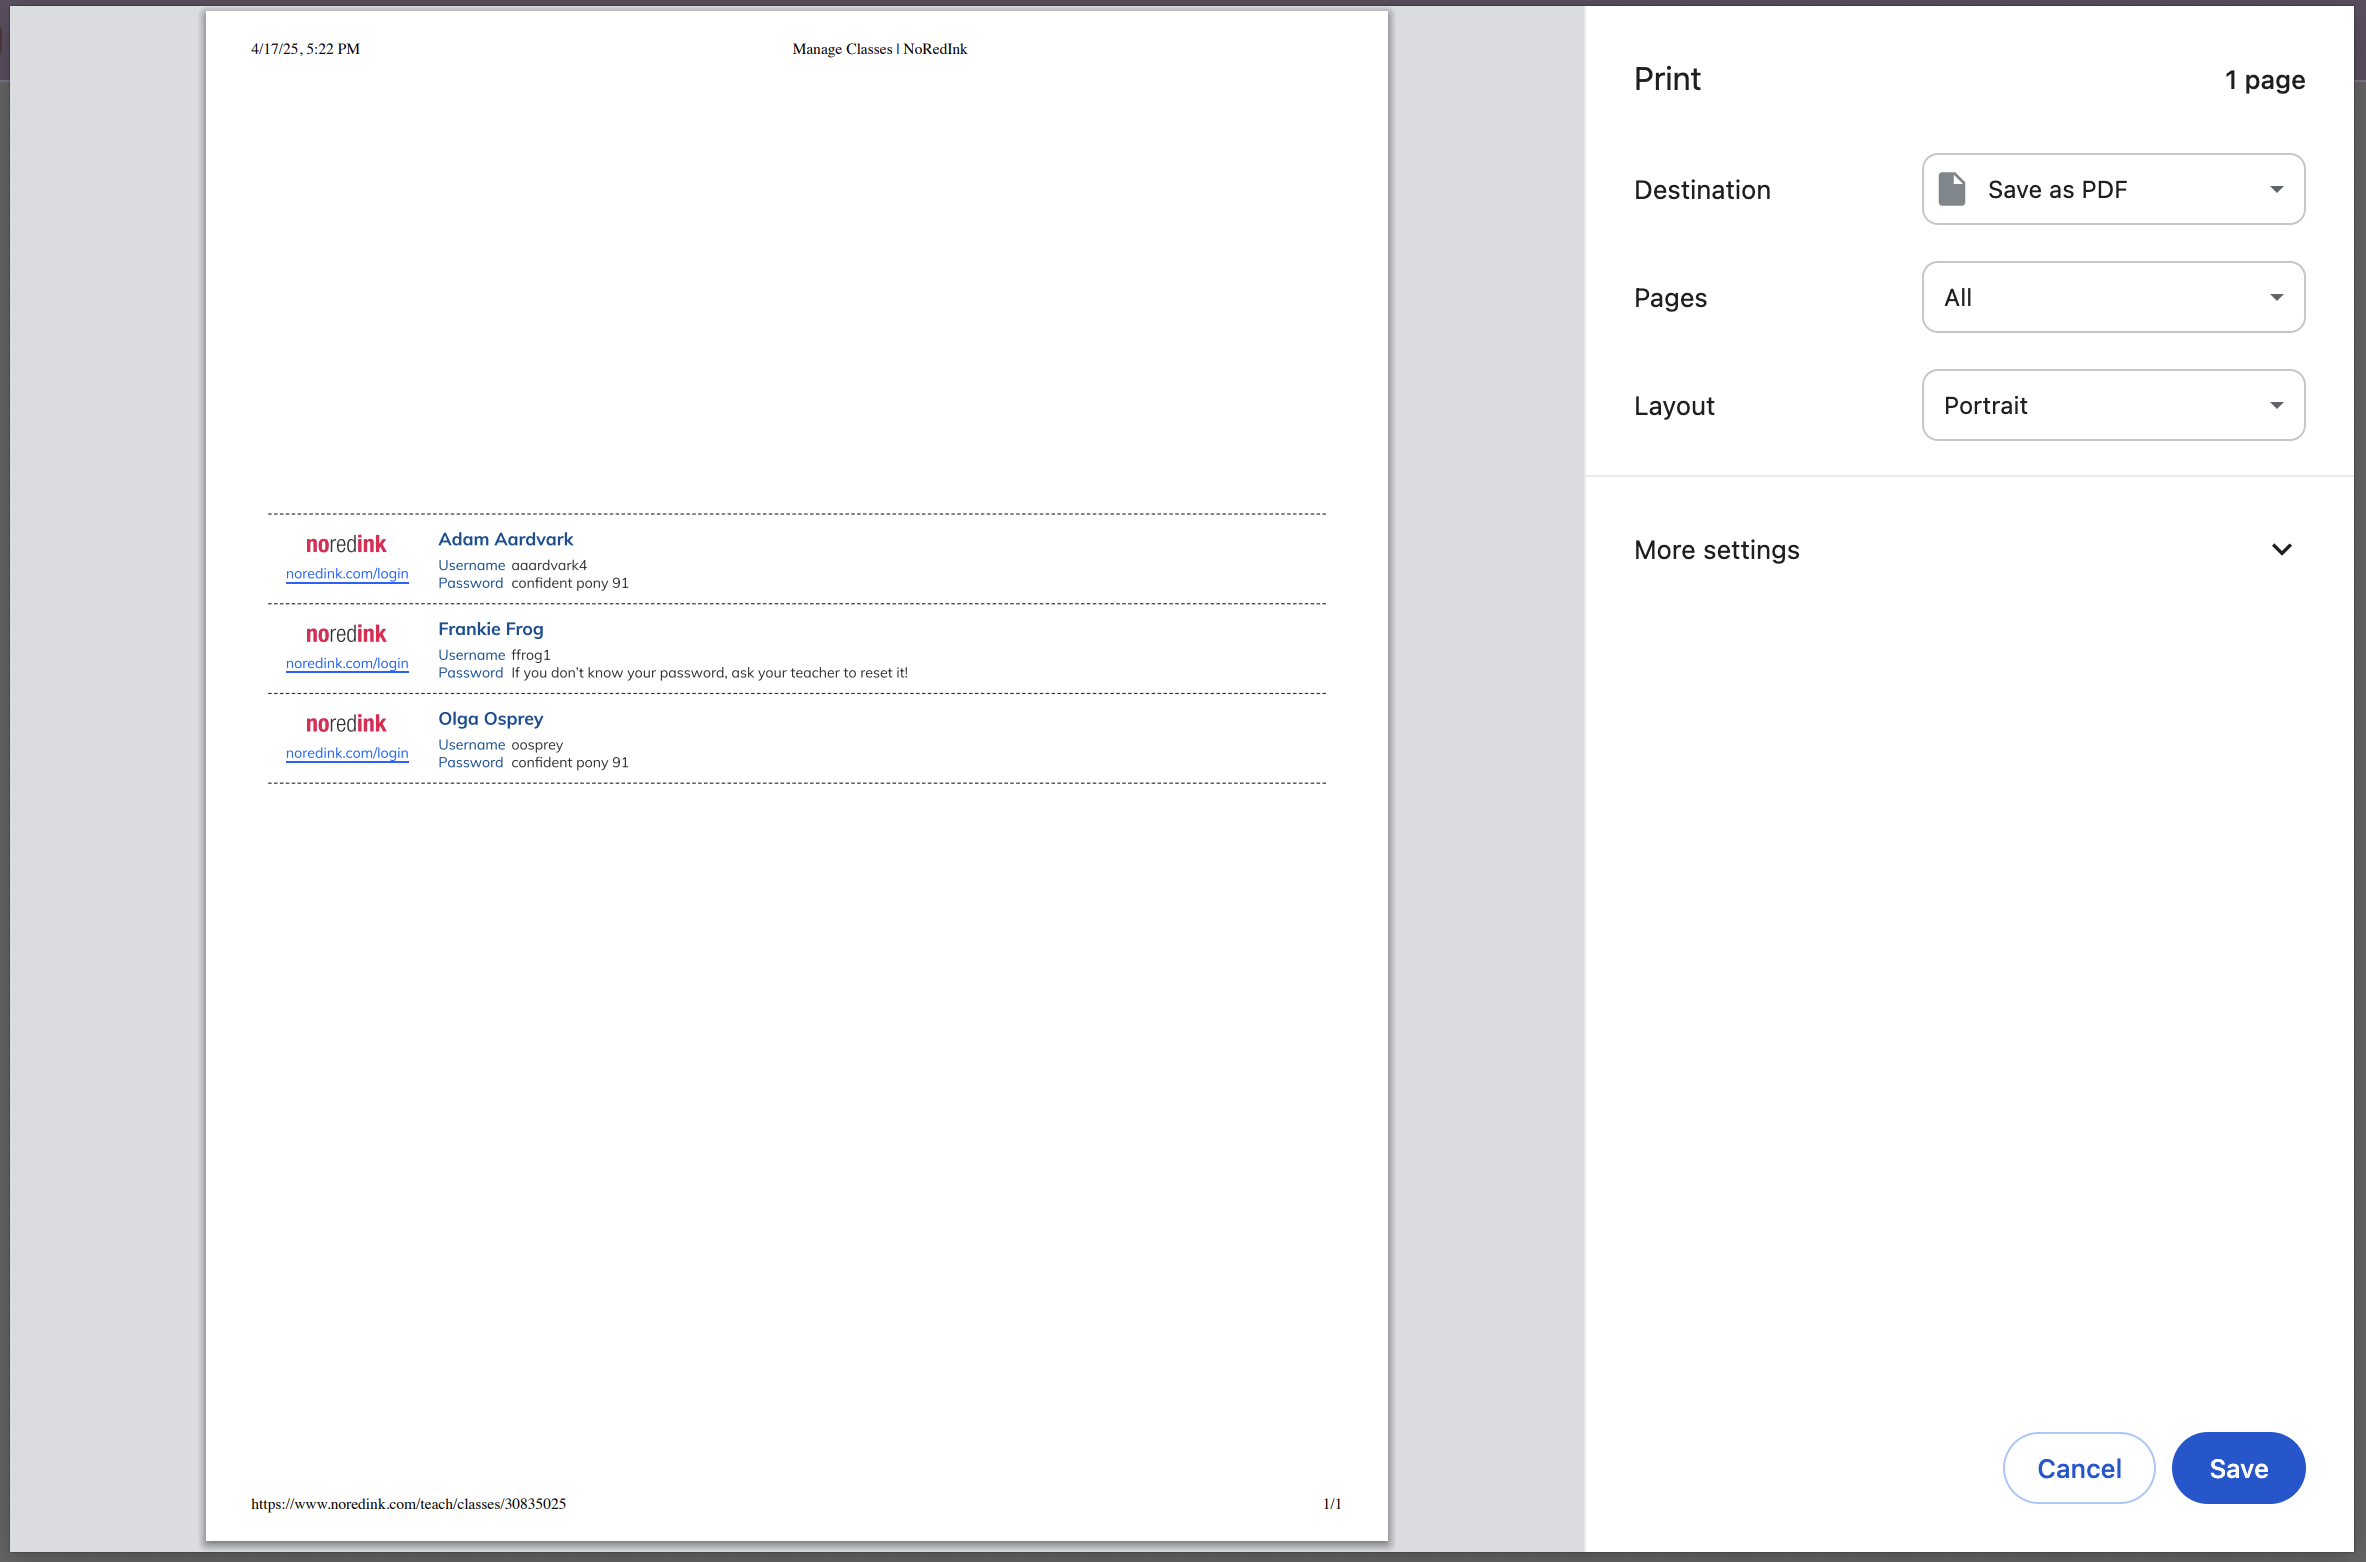2366x1562 pixels.
Task: Click the Layout dropdown arrow icon
Action: tap(2277, 405)
